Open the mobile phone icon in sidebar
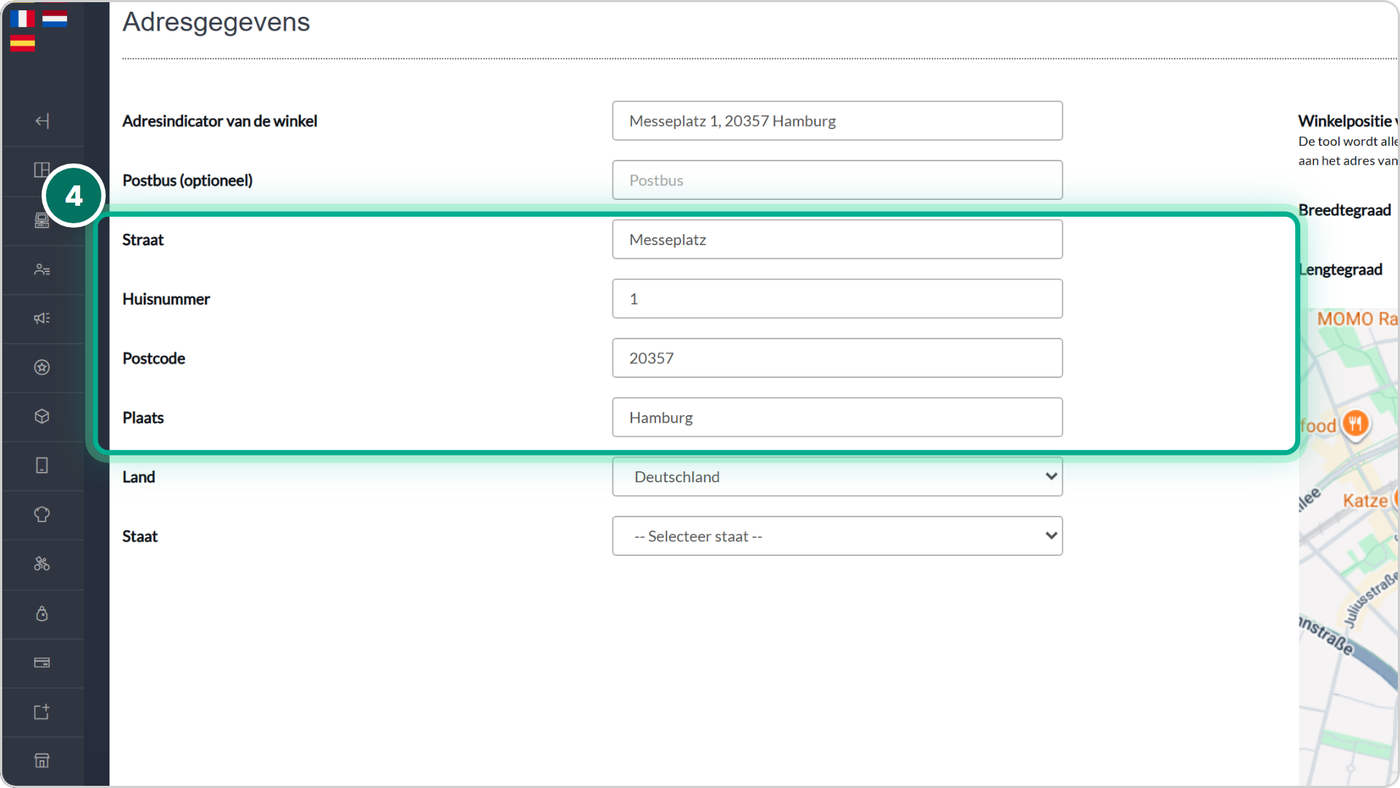 point(42,465)
